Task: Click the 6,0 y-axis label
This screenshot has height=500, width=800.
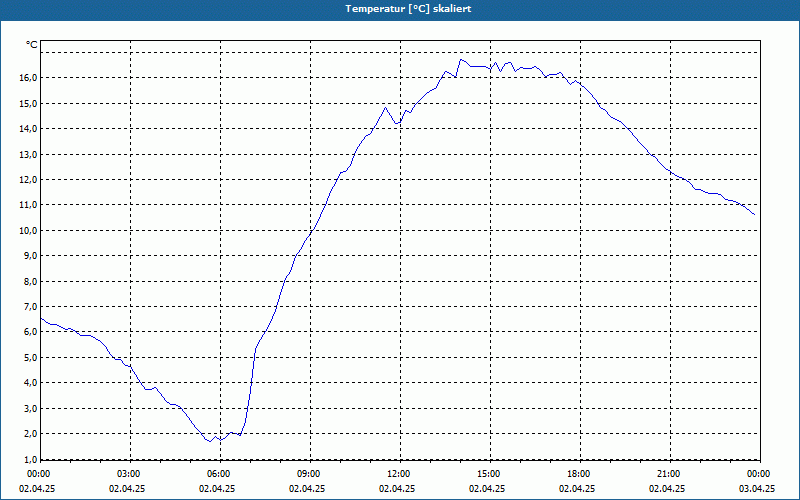Action: (30, 332)
